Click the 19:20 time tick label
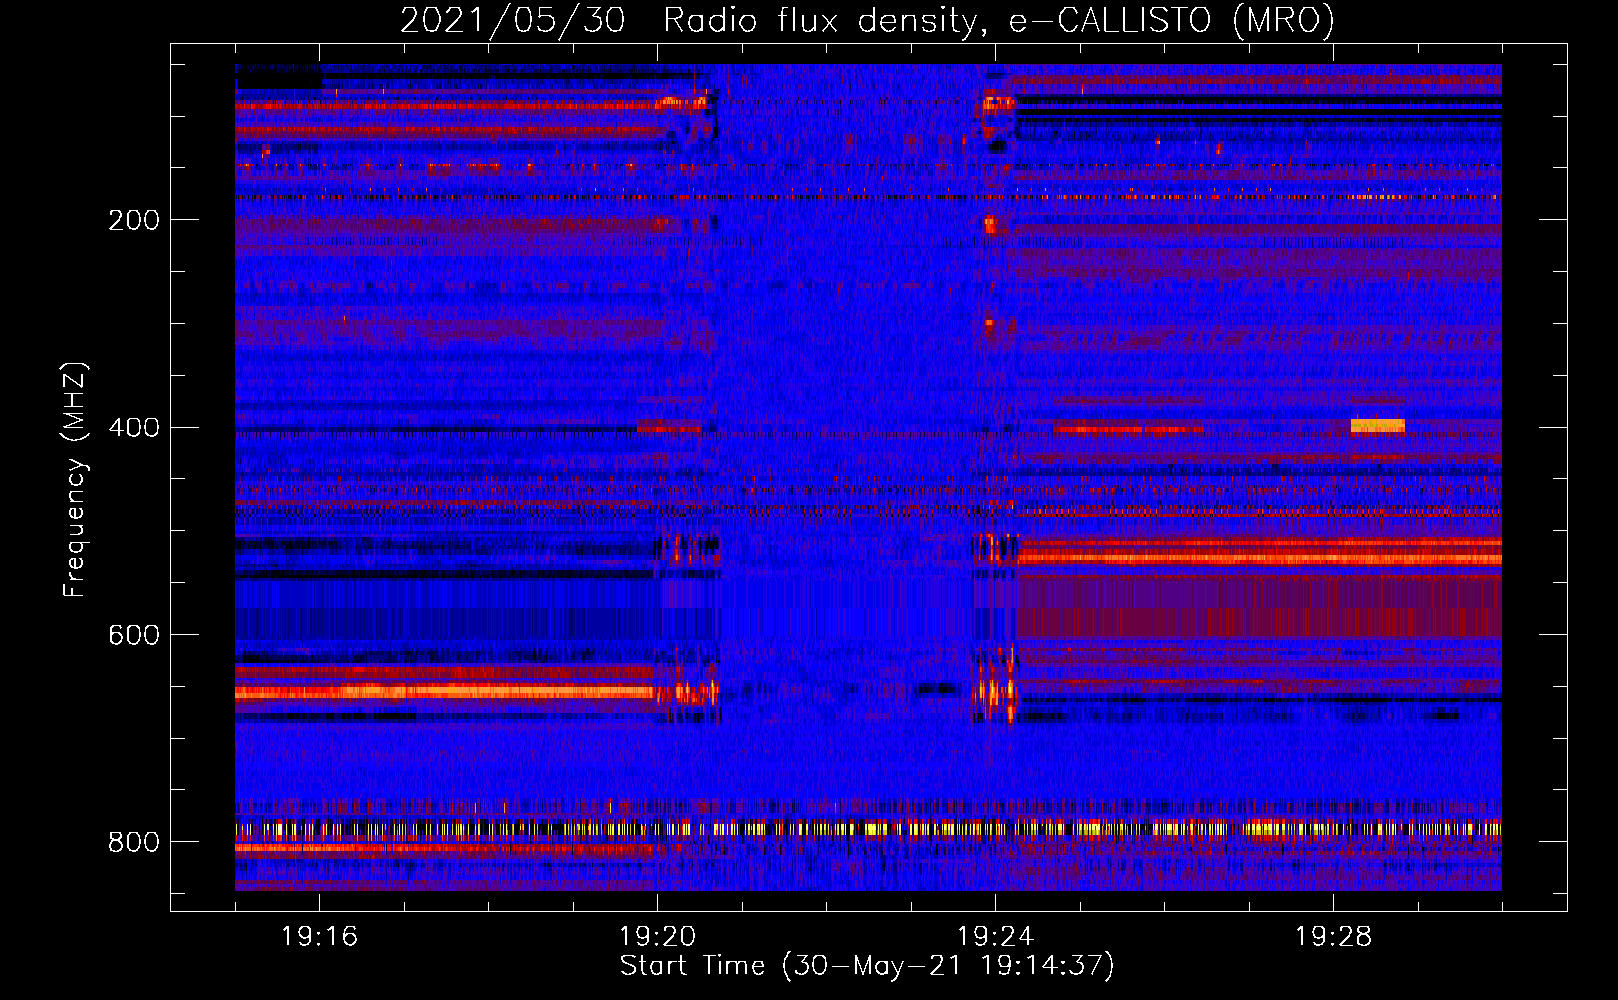The height and width of the screenshot is (1000, 1618). click(x=657, y=937)
